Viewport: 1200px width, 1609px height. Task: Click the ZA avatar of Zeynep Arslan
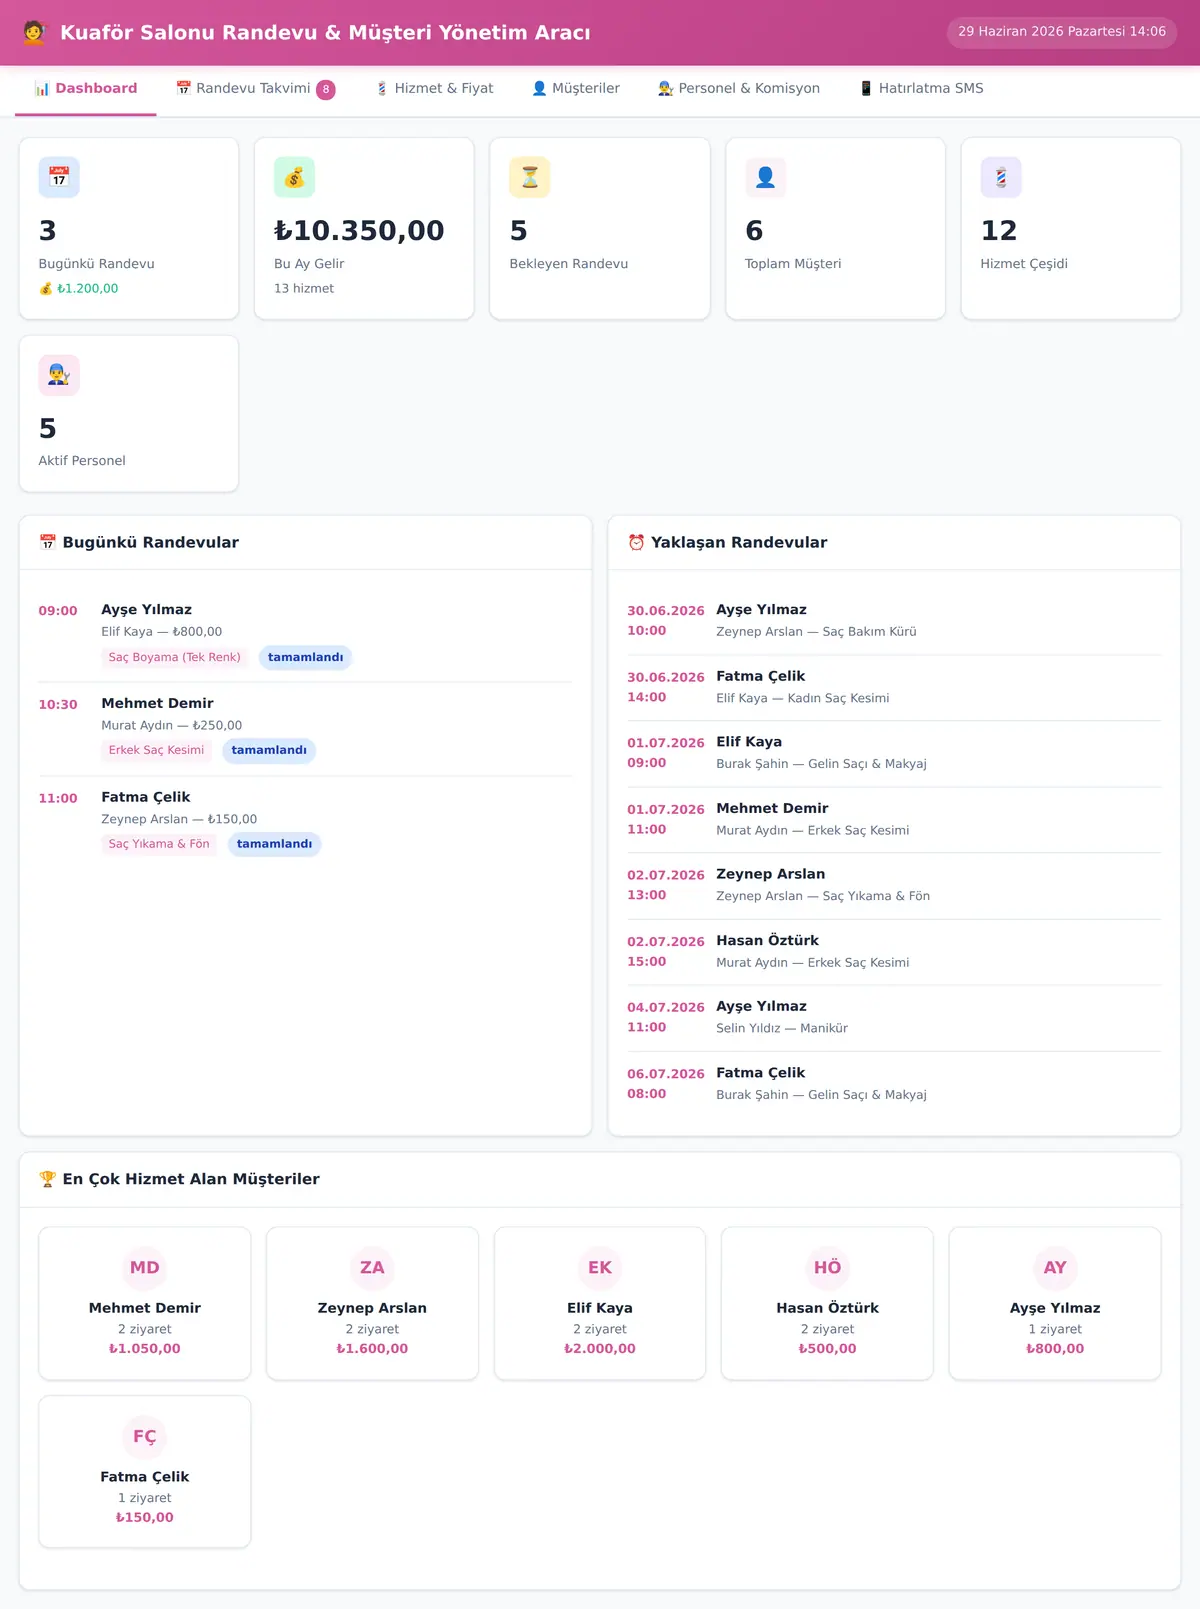[x=372, y=1268]
